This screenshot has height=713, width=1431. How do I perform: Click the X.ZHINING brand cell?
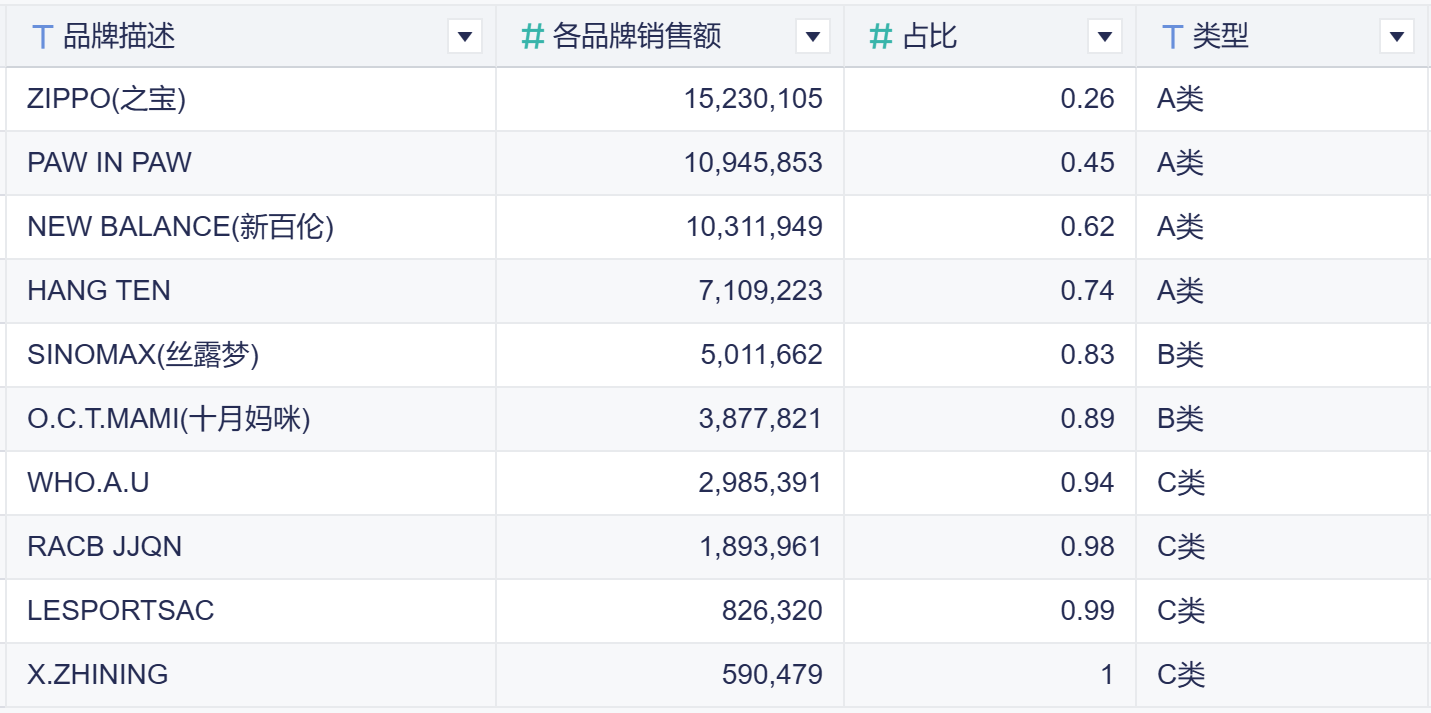click(251, 675)
